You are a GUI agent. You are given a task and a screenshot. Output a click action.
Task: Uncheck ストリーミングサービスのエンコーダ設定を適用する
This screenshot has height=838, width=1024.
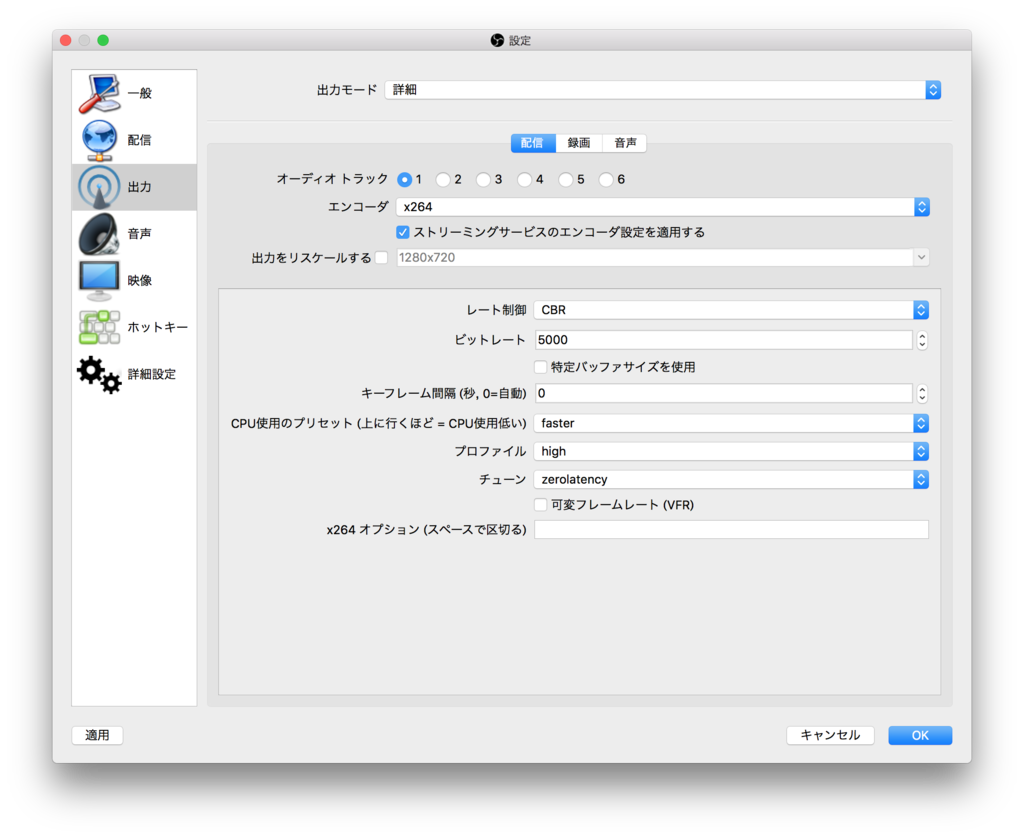[402, 231]
